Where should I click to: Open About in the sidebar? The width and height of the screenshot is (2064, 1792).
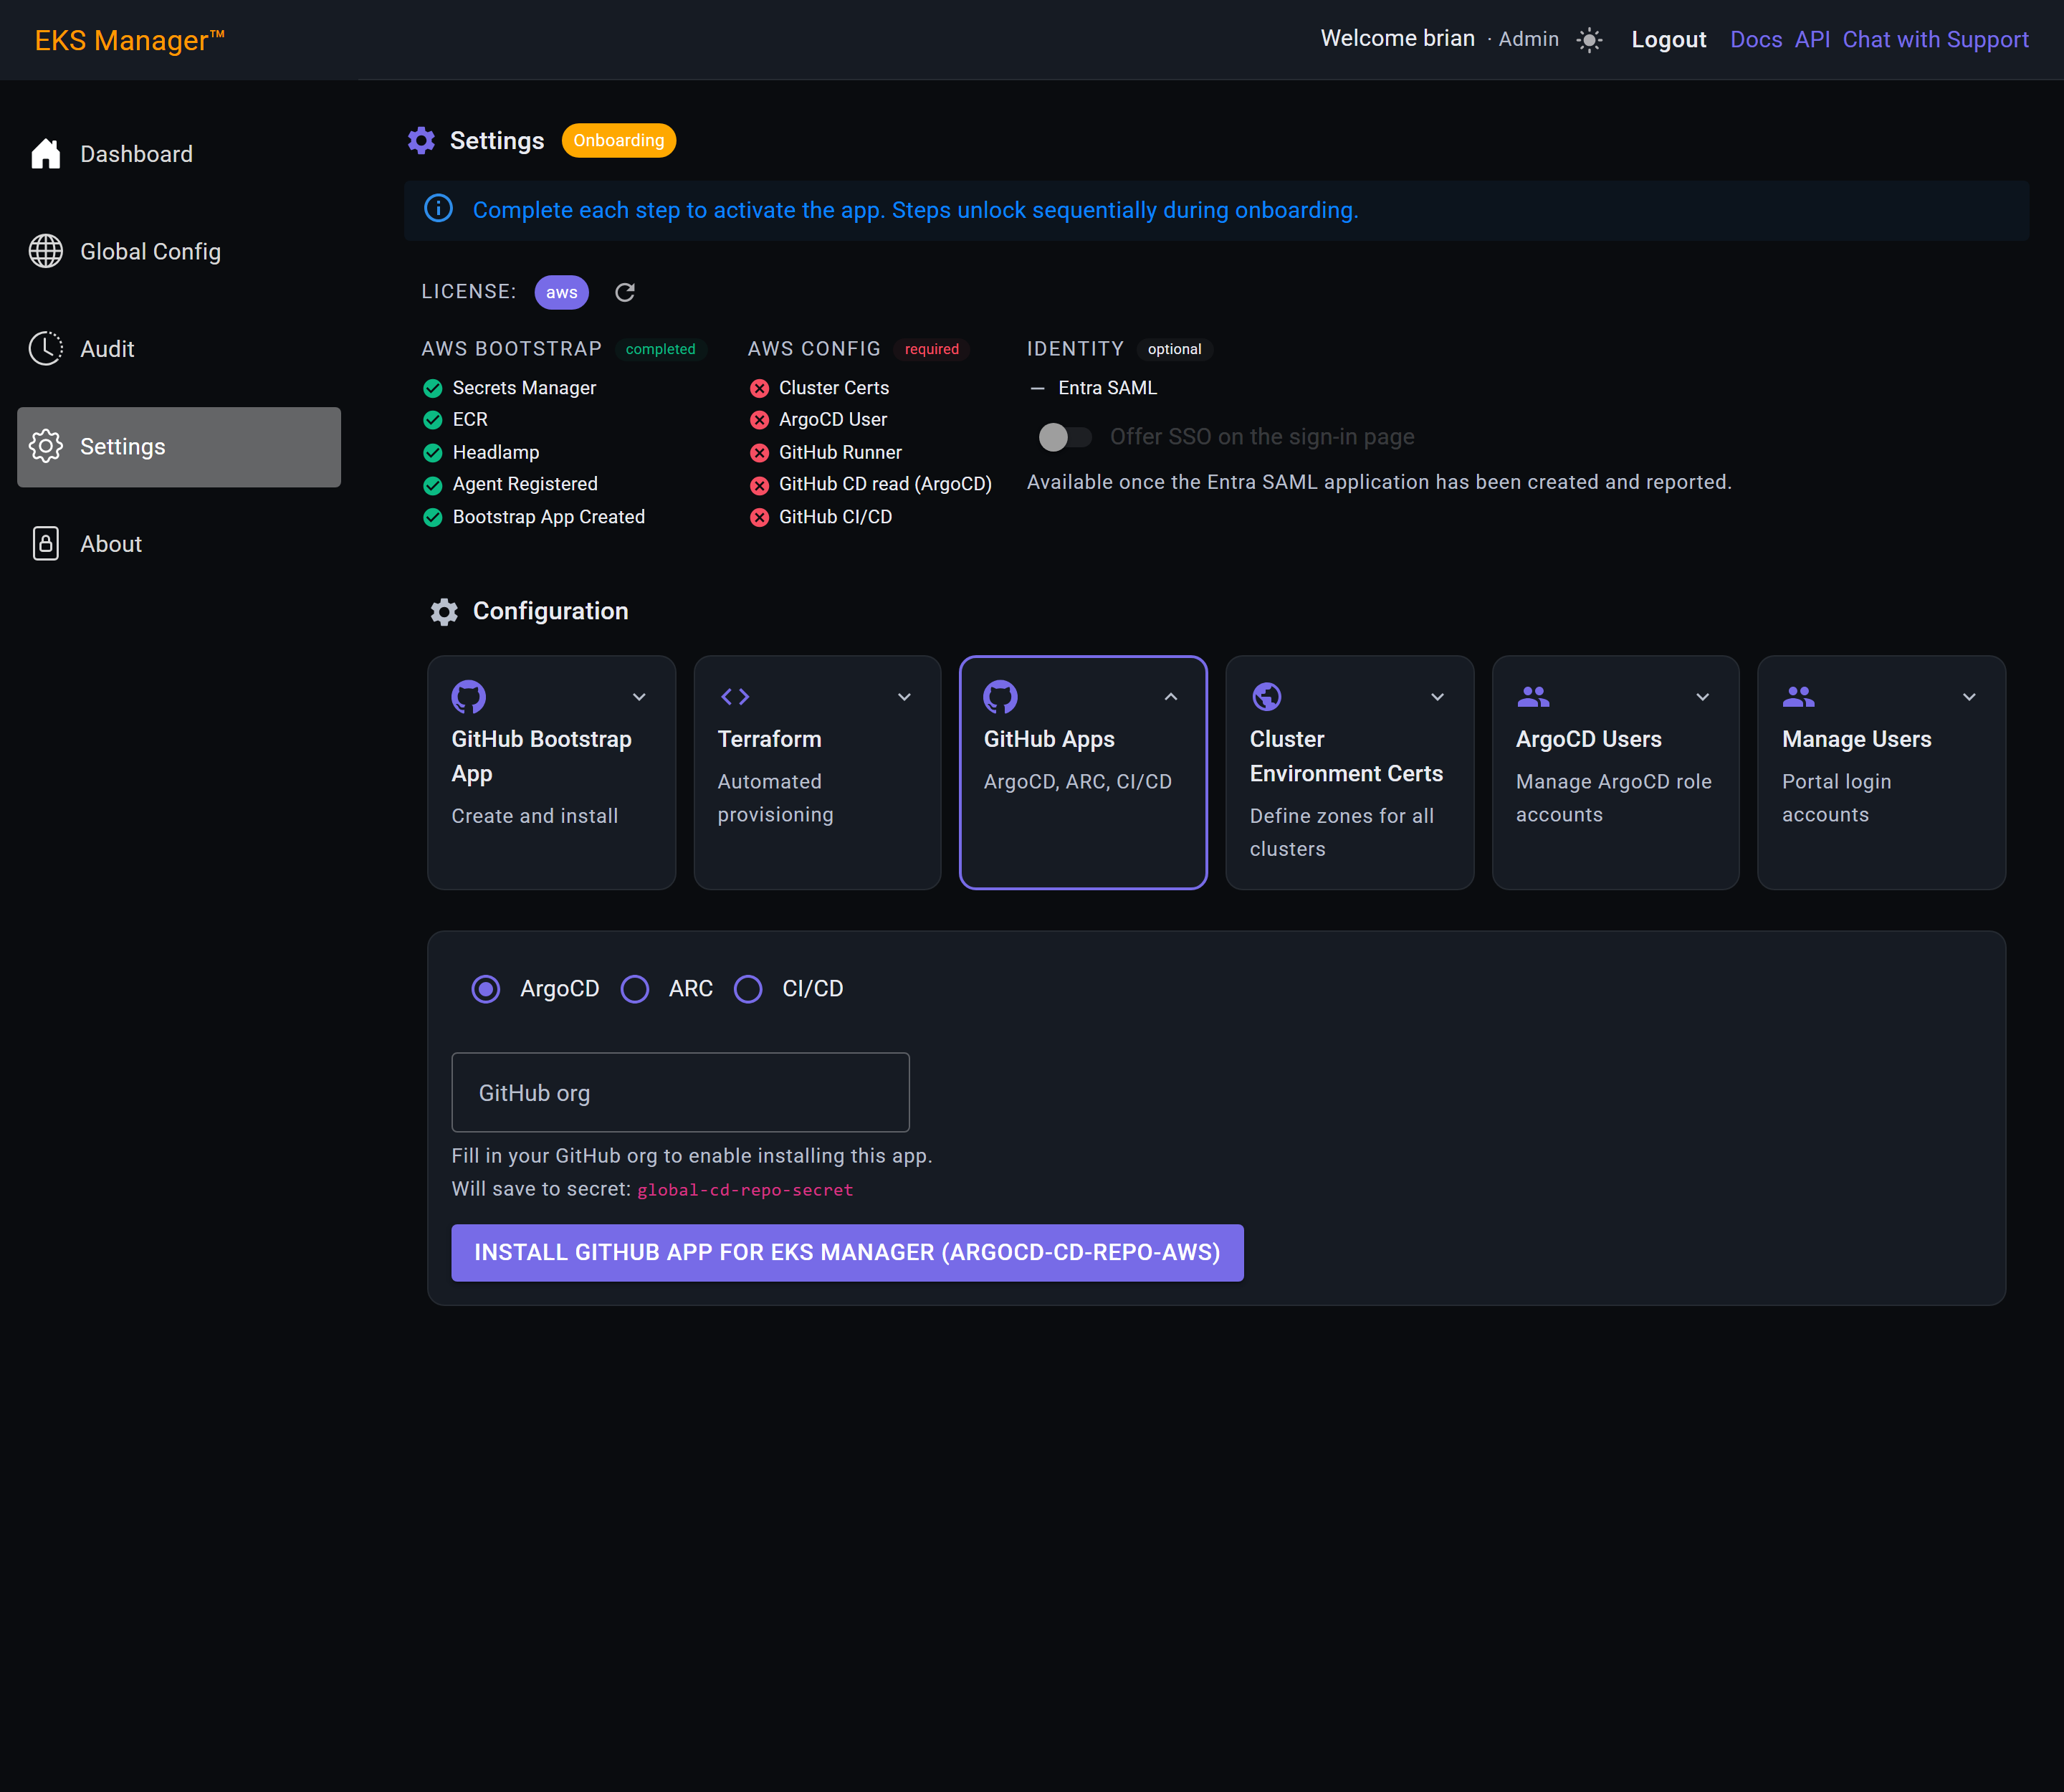coord(179,544)
